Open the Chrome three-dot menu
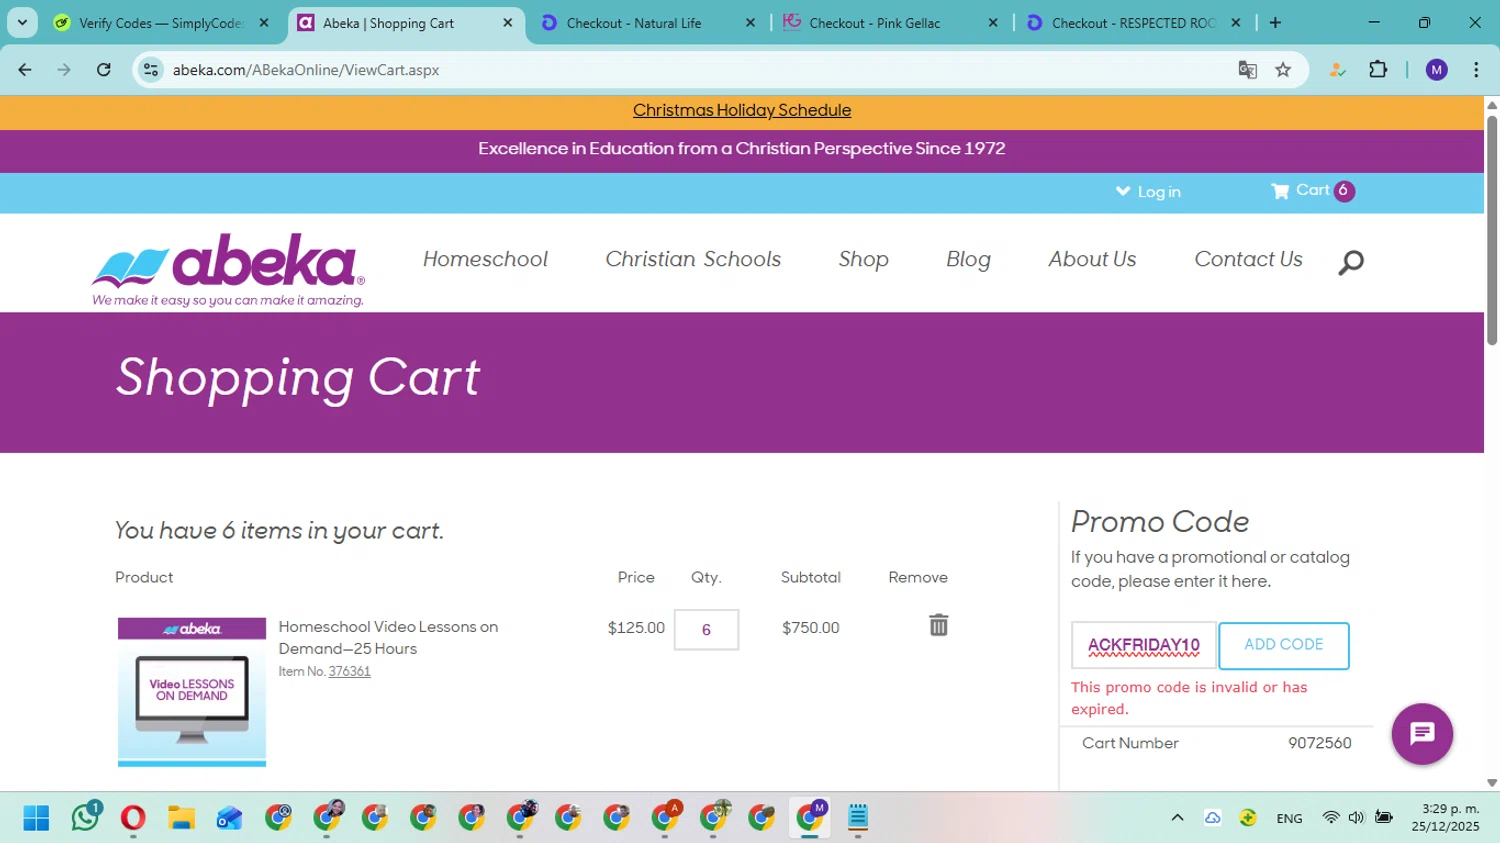1500x843 pixels. coord(1476,70)
